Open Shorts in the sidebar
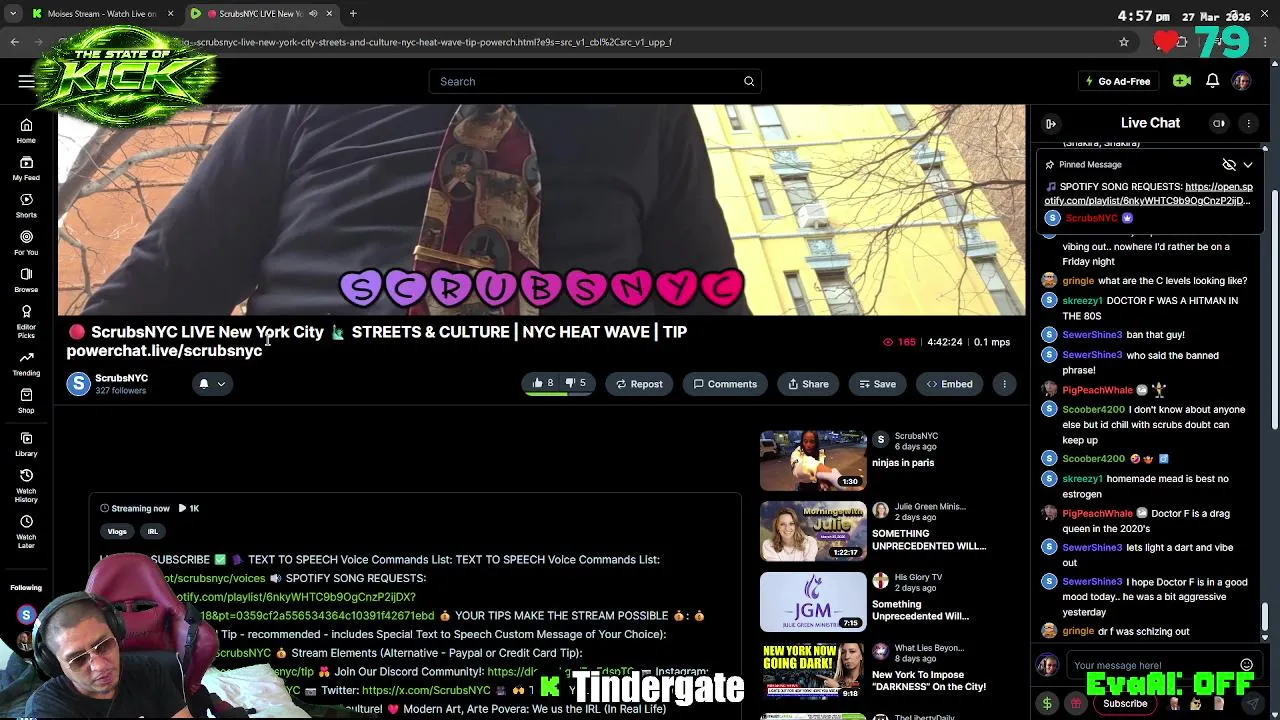 tap(26, 206)
